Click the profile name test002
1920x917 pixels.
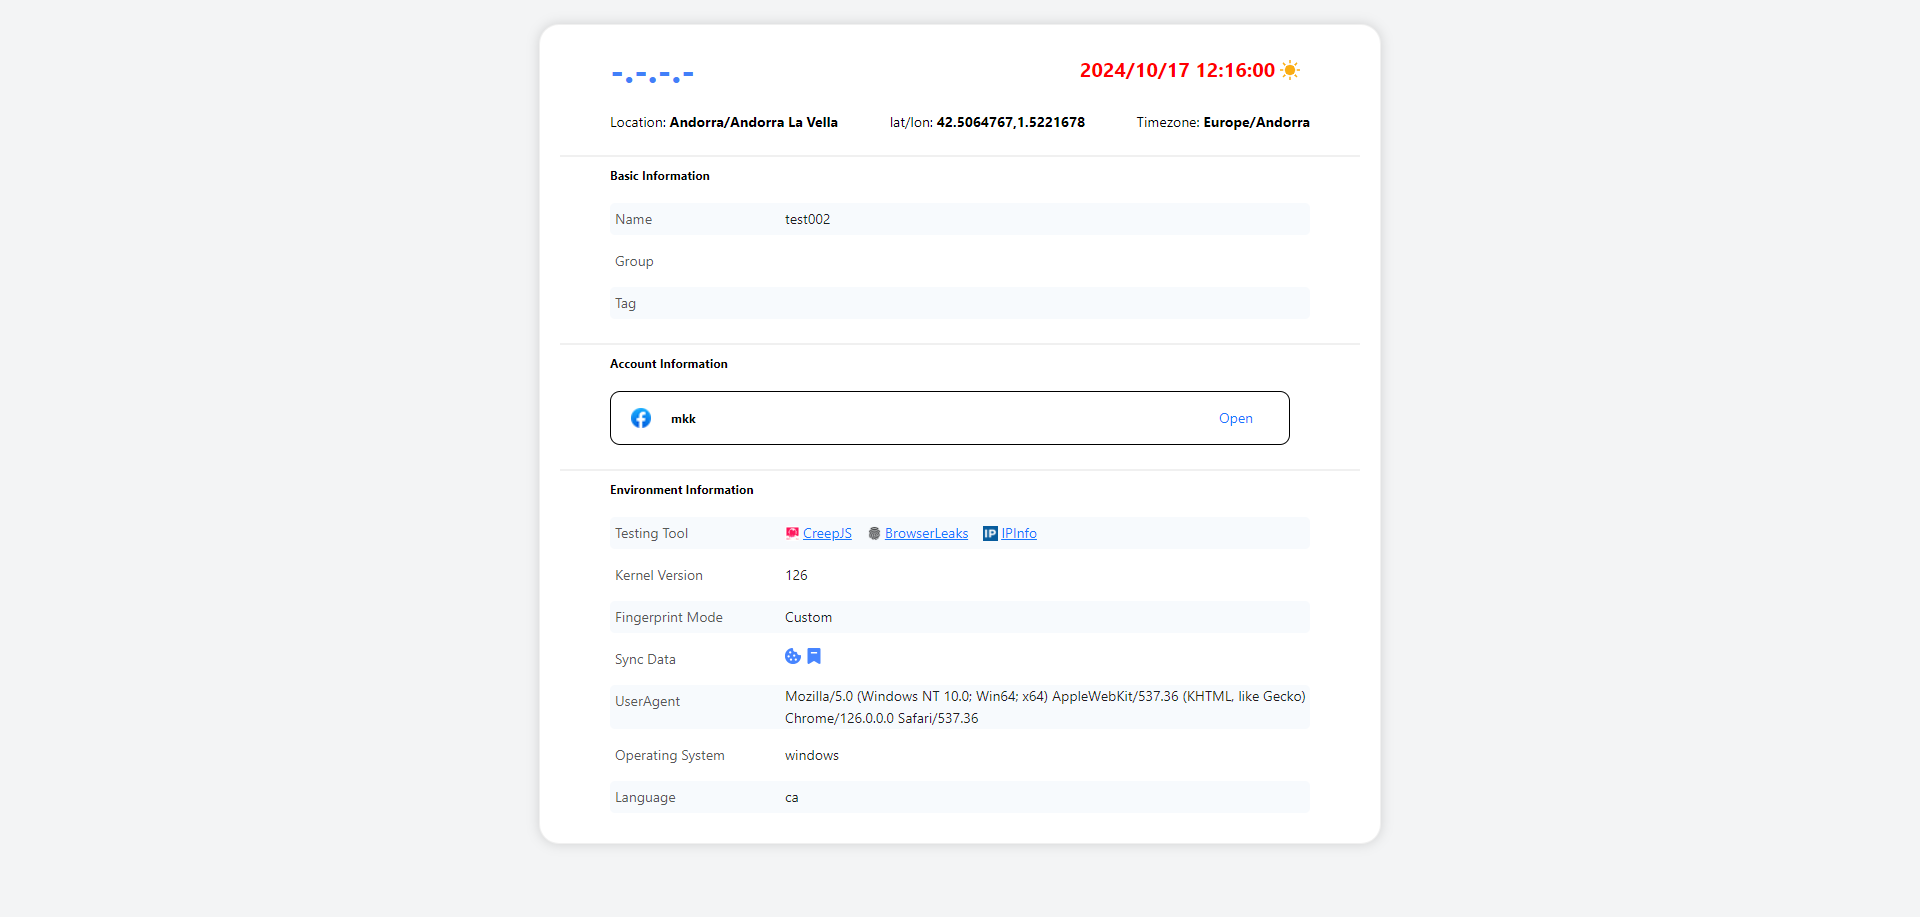click(x=807, y=219)
